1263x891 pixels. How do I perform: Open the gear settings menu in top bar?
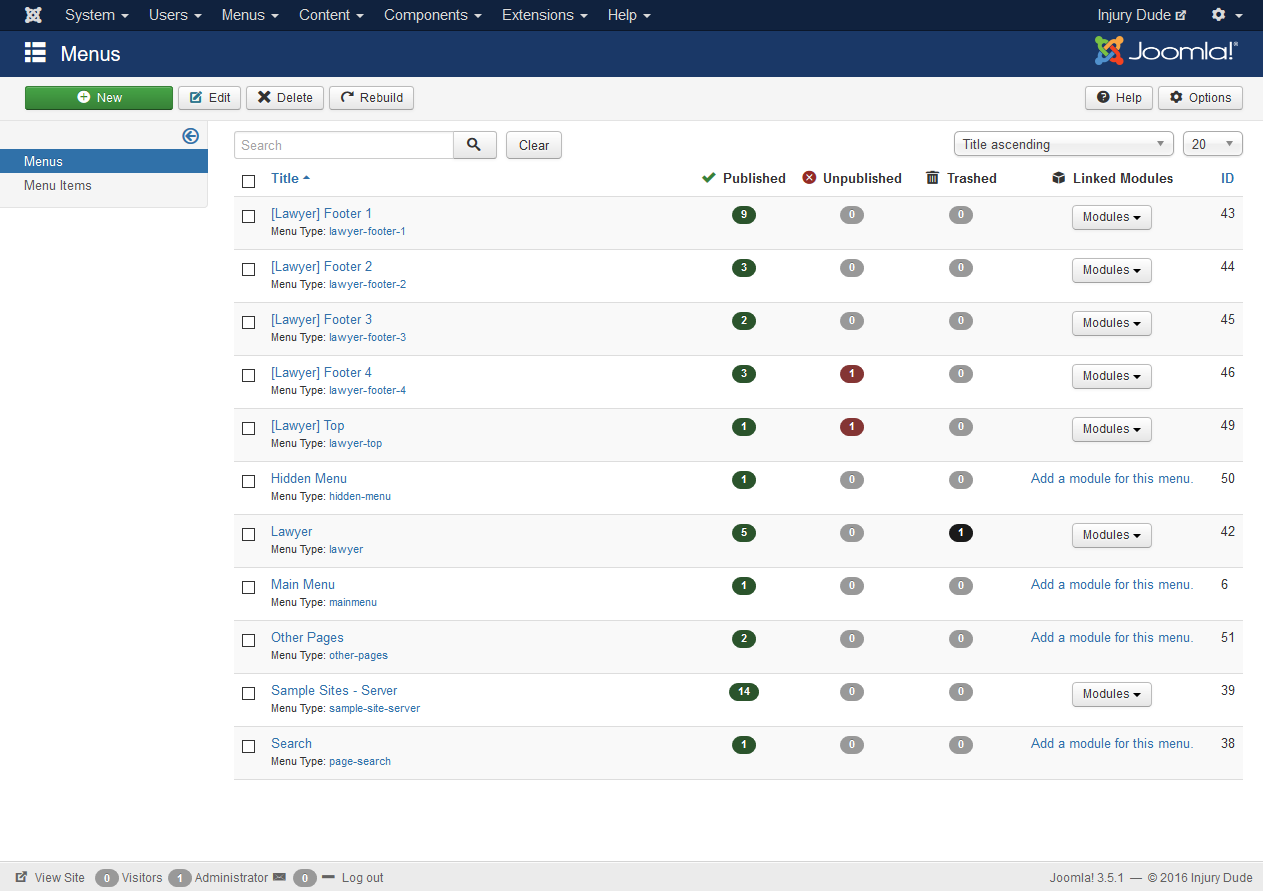1226,15
